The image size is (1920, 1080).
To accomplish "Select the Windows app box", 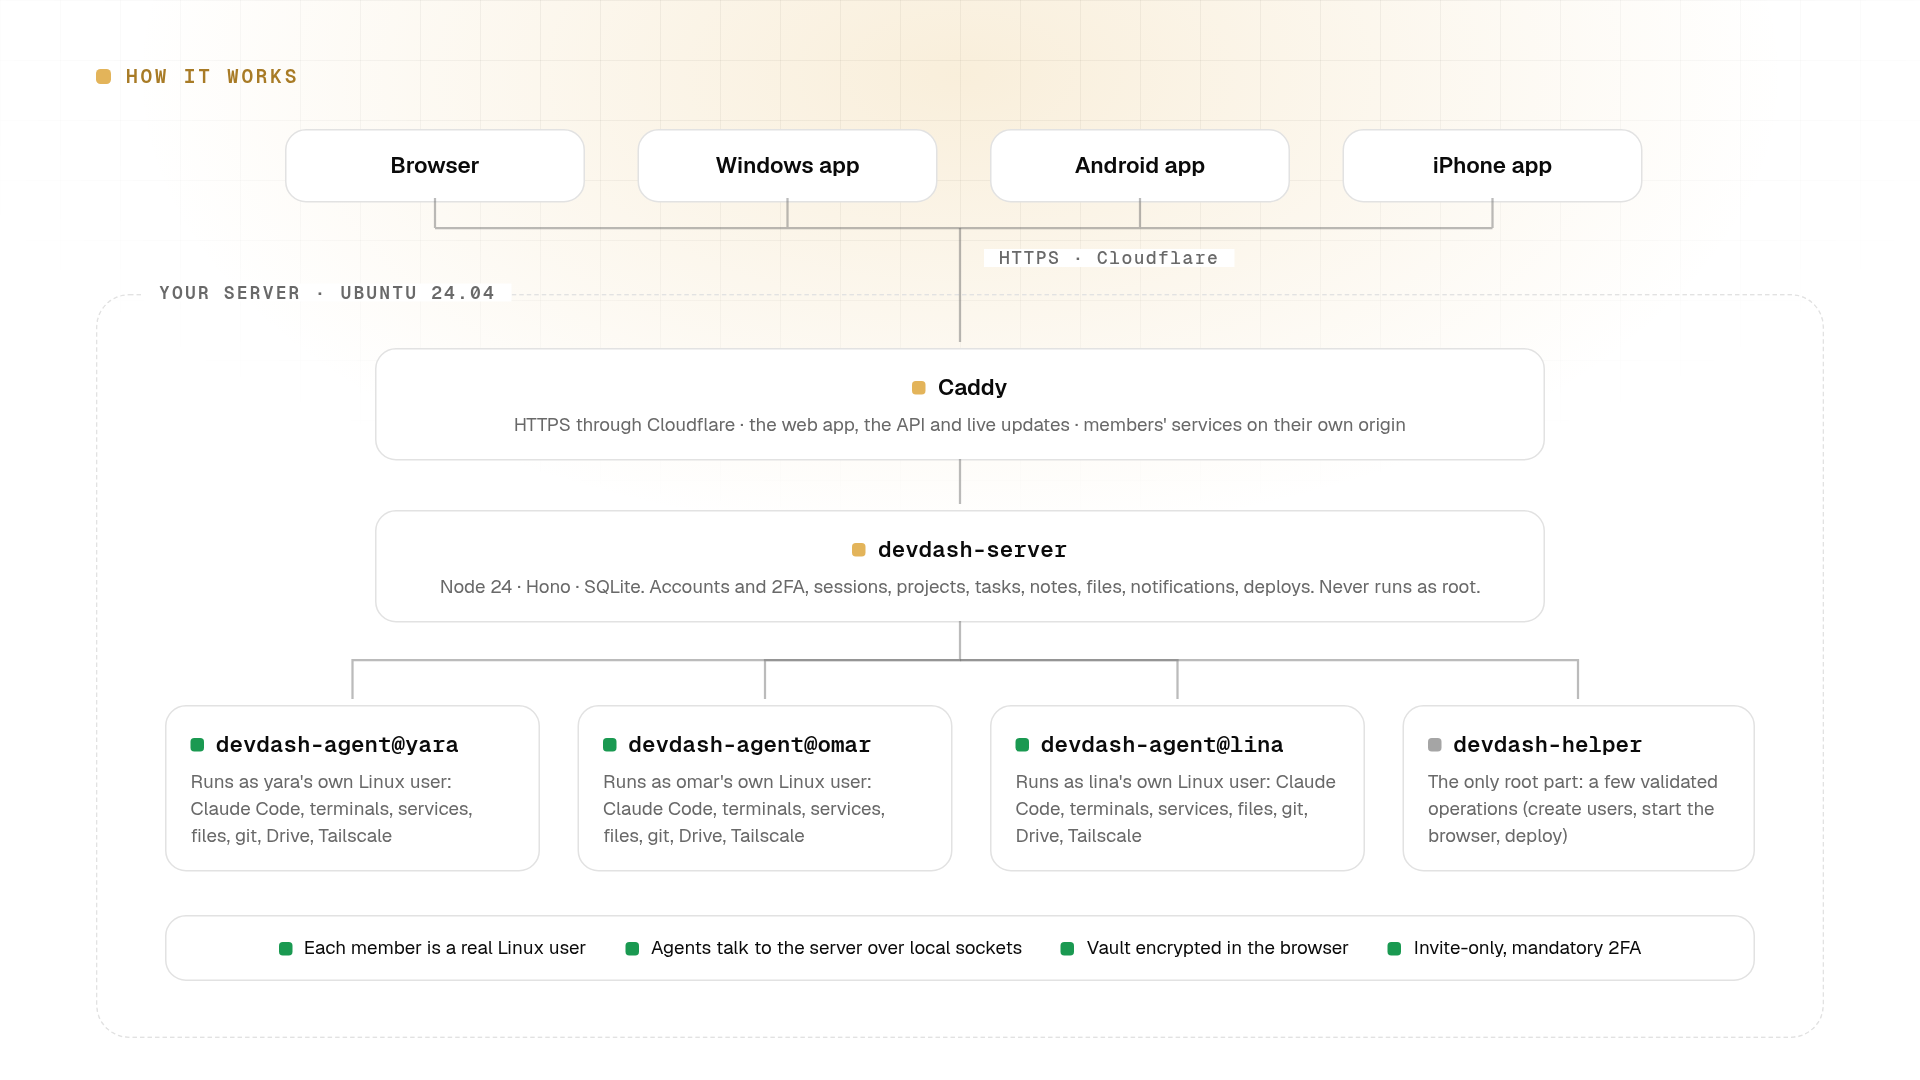I will point(787,166).
